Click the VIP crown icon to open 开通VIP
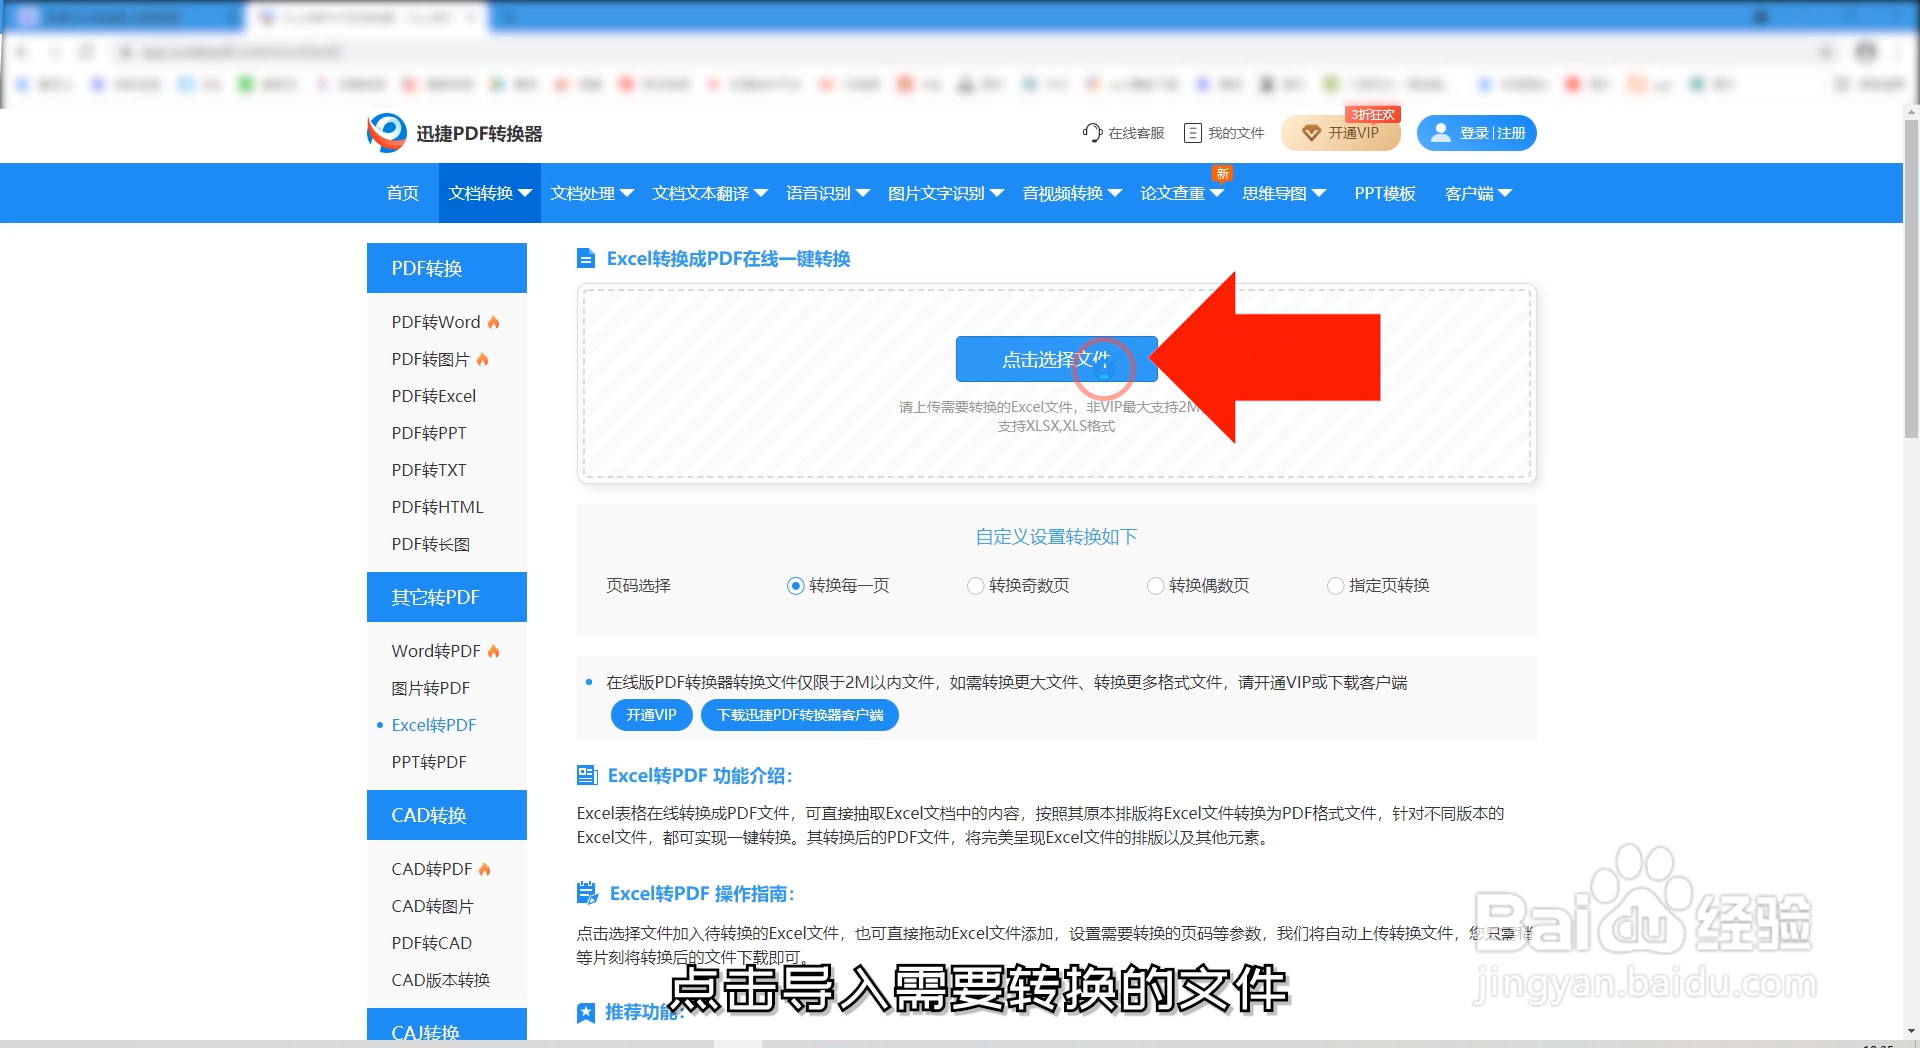This screenshot has height=1048, width=1920. click(x=1313, y=132)
